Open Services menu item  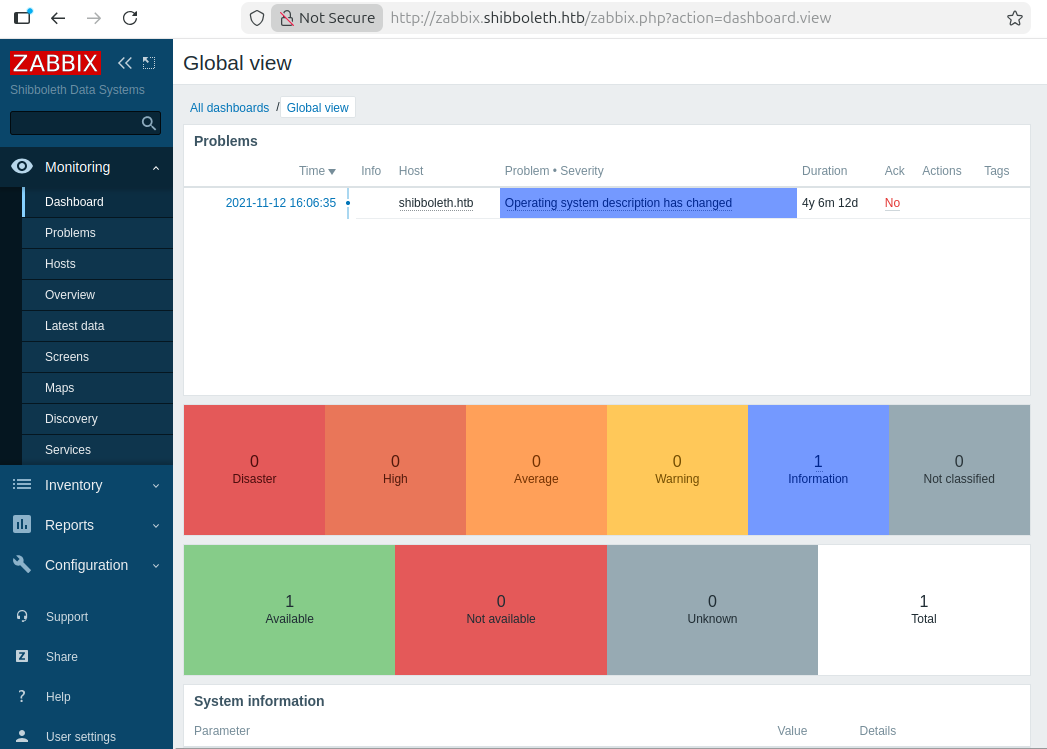tap(97, 450)
